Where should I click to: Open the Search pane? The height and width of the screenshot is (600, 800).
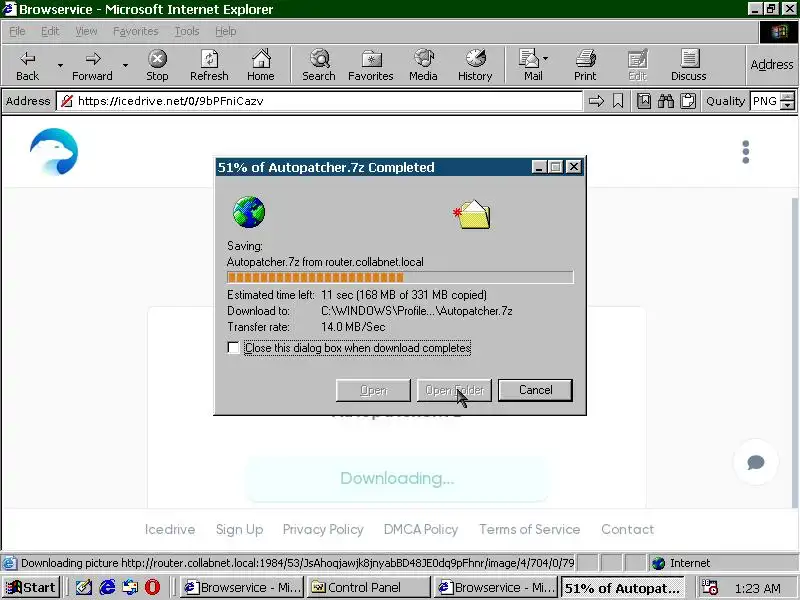319,65
